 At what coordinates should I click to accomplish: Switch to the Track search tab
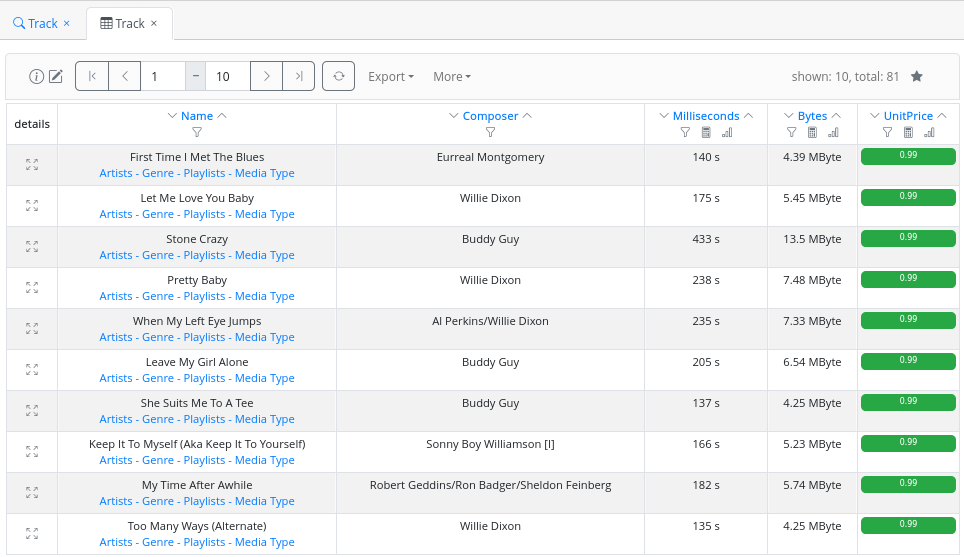point(35,23)
